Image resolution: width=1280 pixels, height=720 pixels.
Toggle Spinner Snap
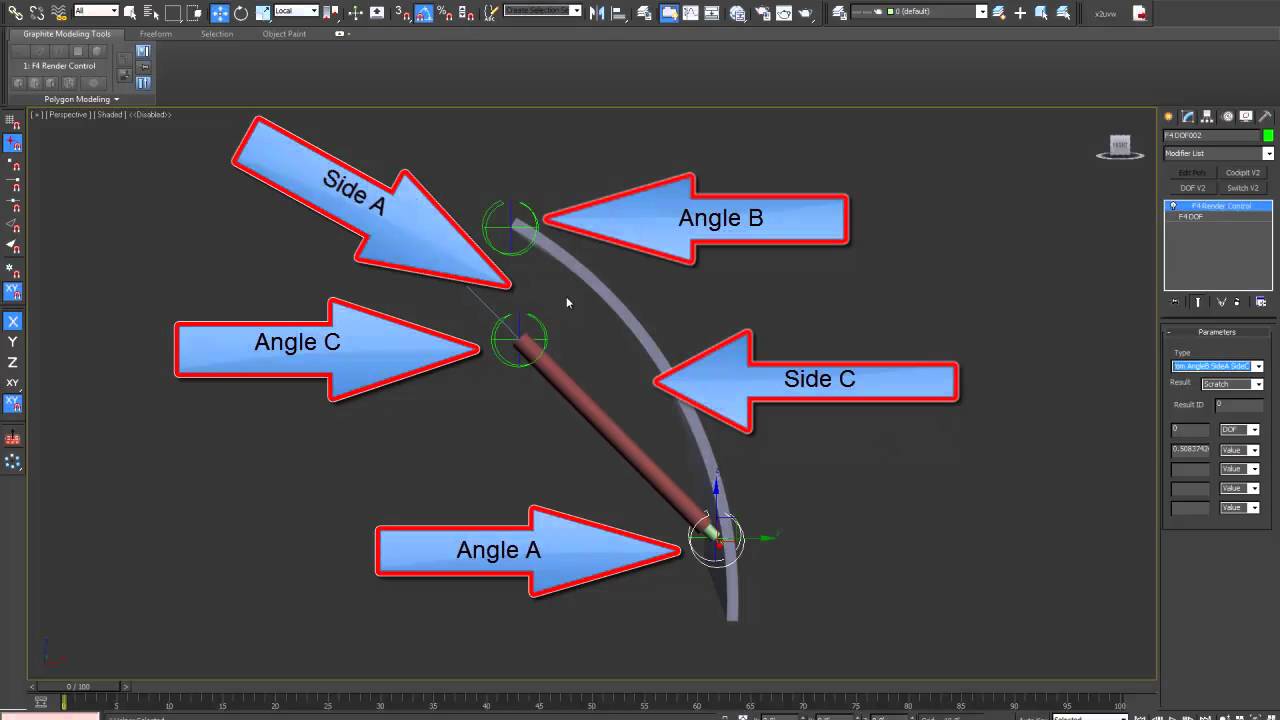pos(466,12)
